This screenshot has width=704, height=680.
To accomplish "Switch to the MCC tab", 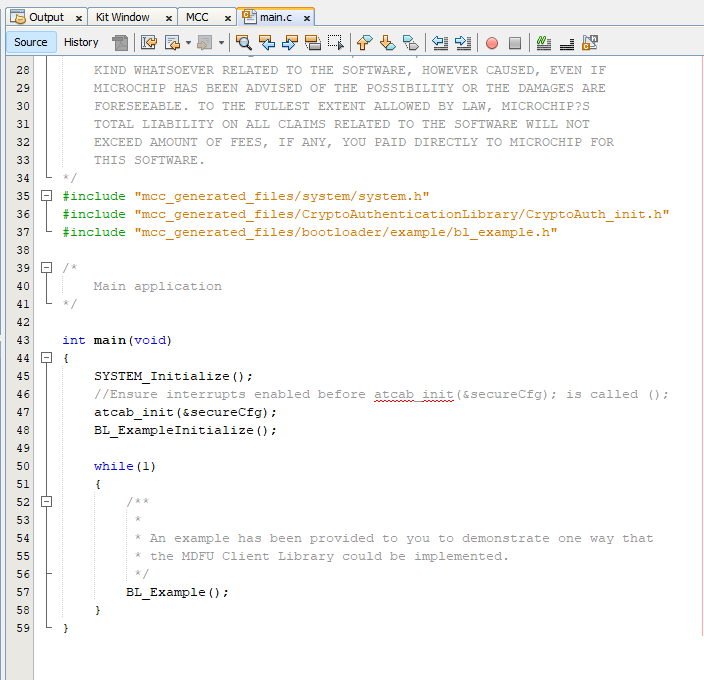I will point(197,17).
